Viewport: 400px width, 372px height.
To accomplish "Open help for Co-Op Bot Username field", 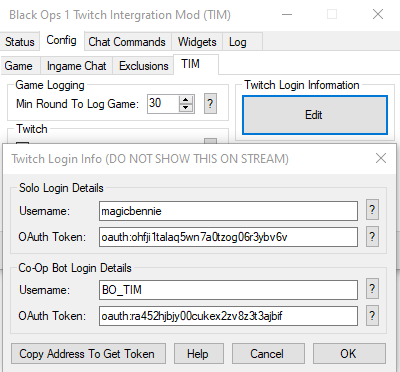I will click(372, 289).
